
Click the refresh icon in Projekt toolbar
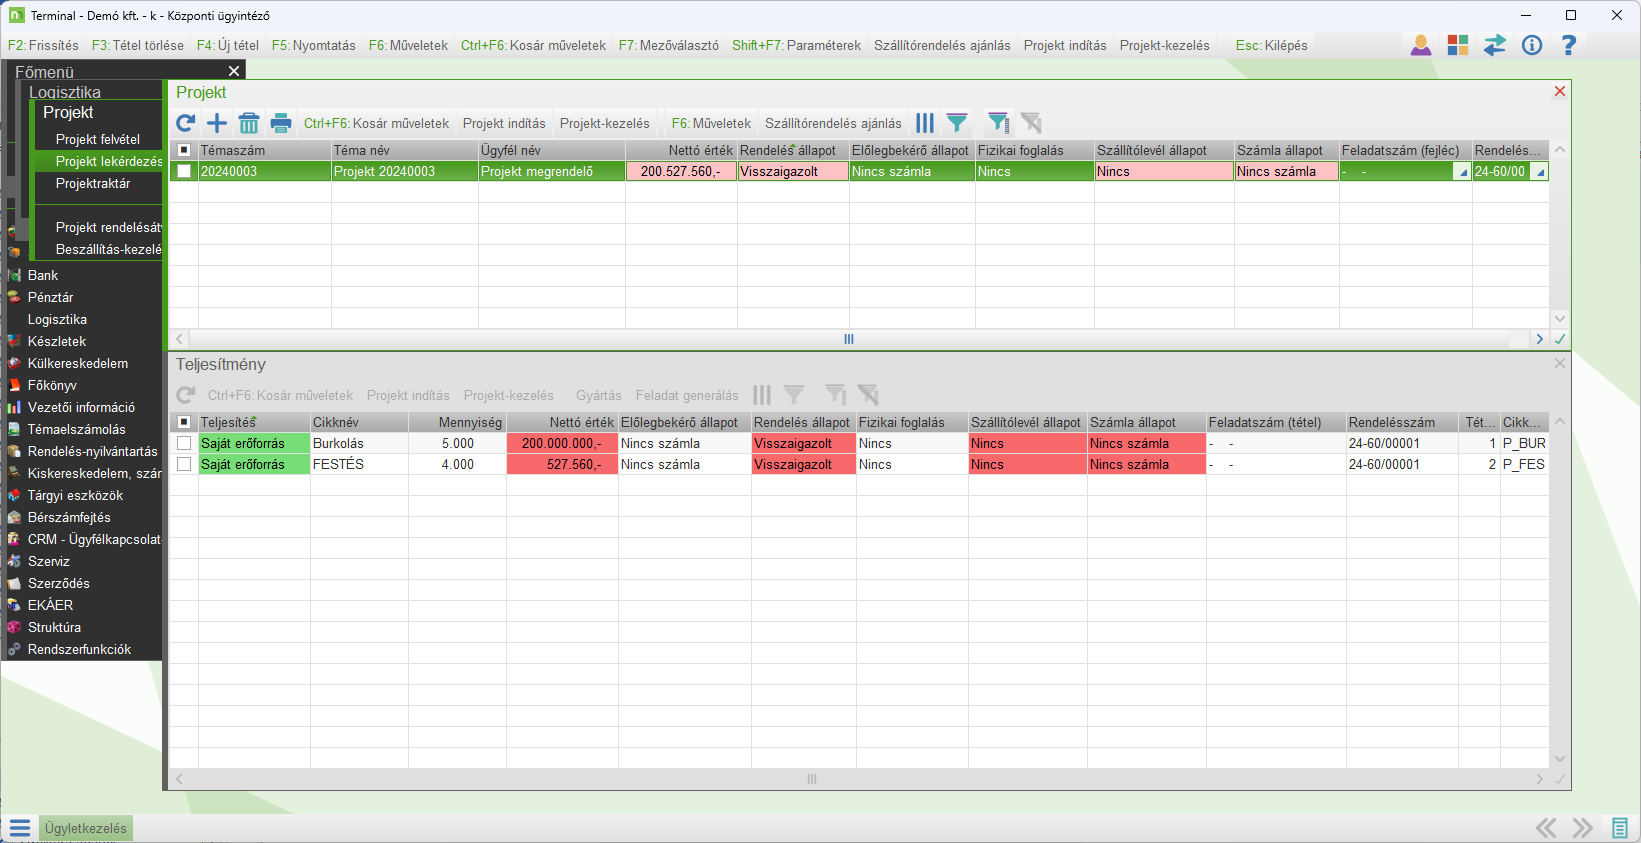click(185, 123)
